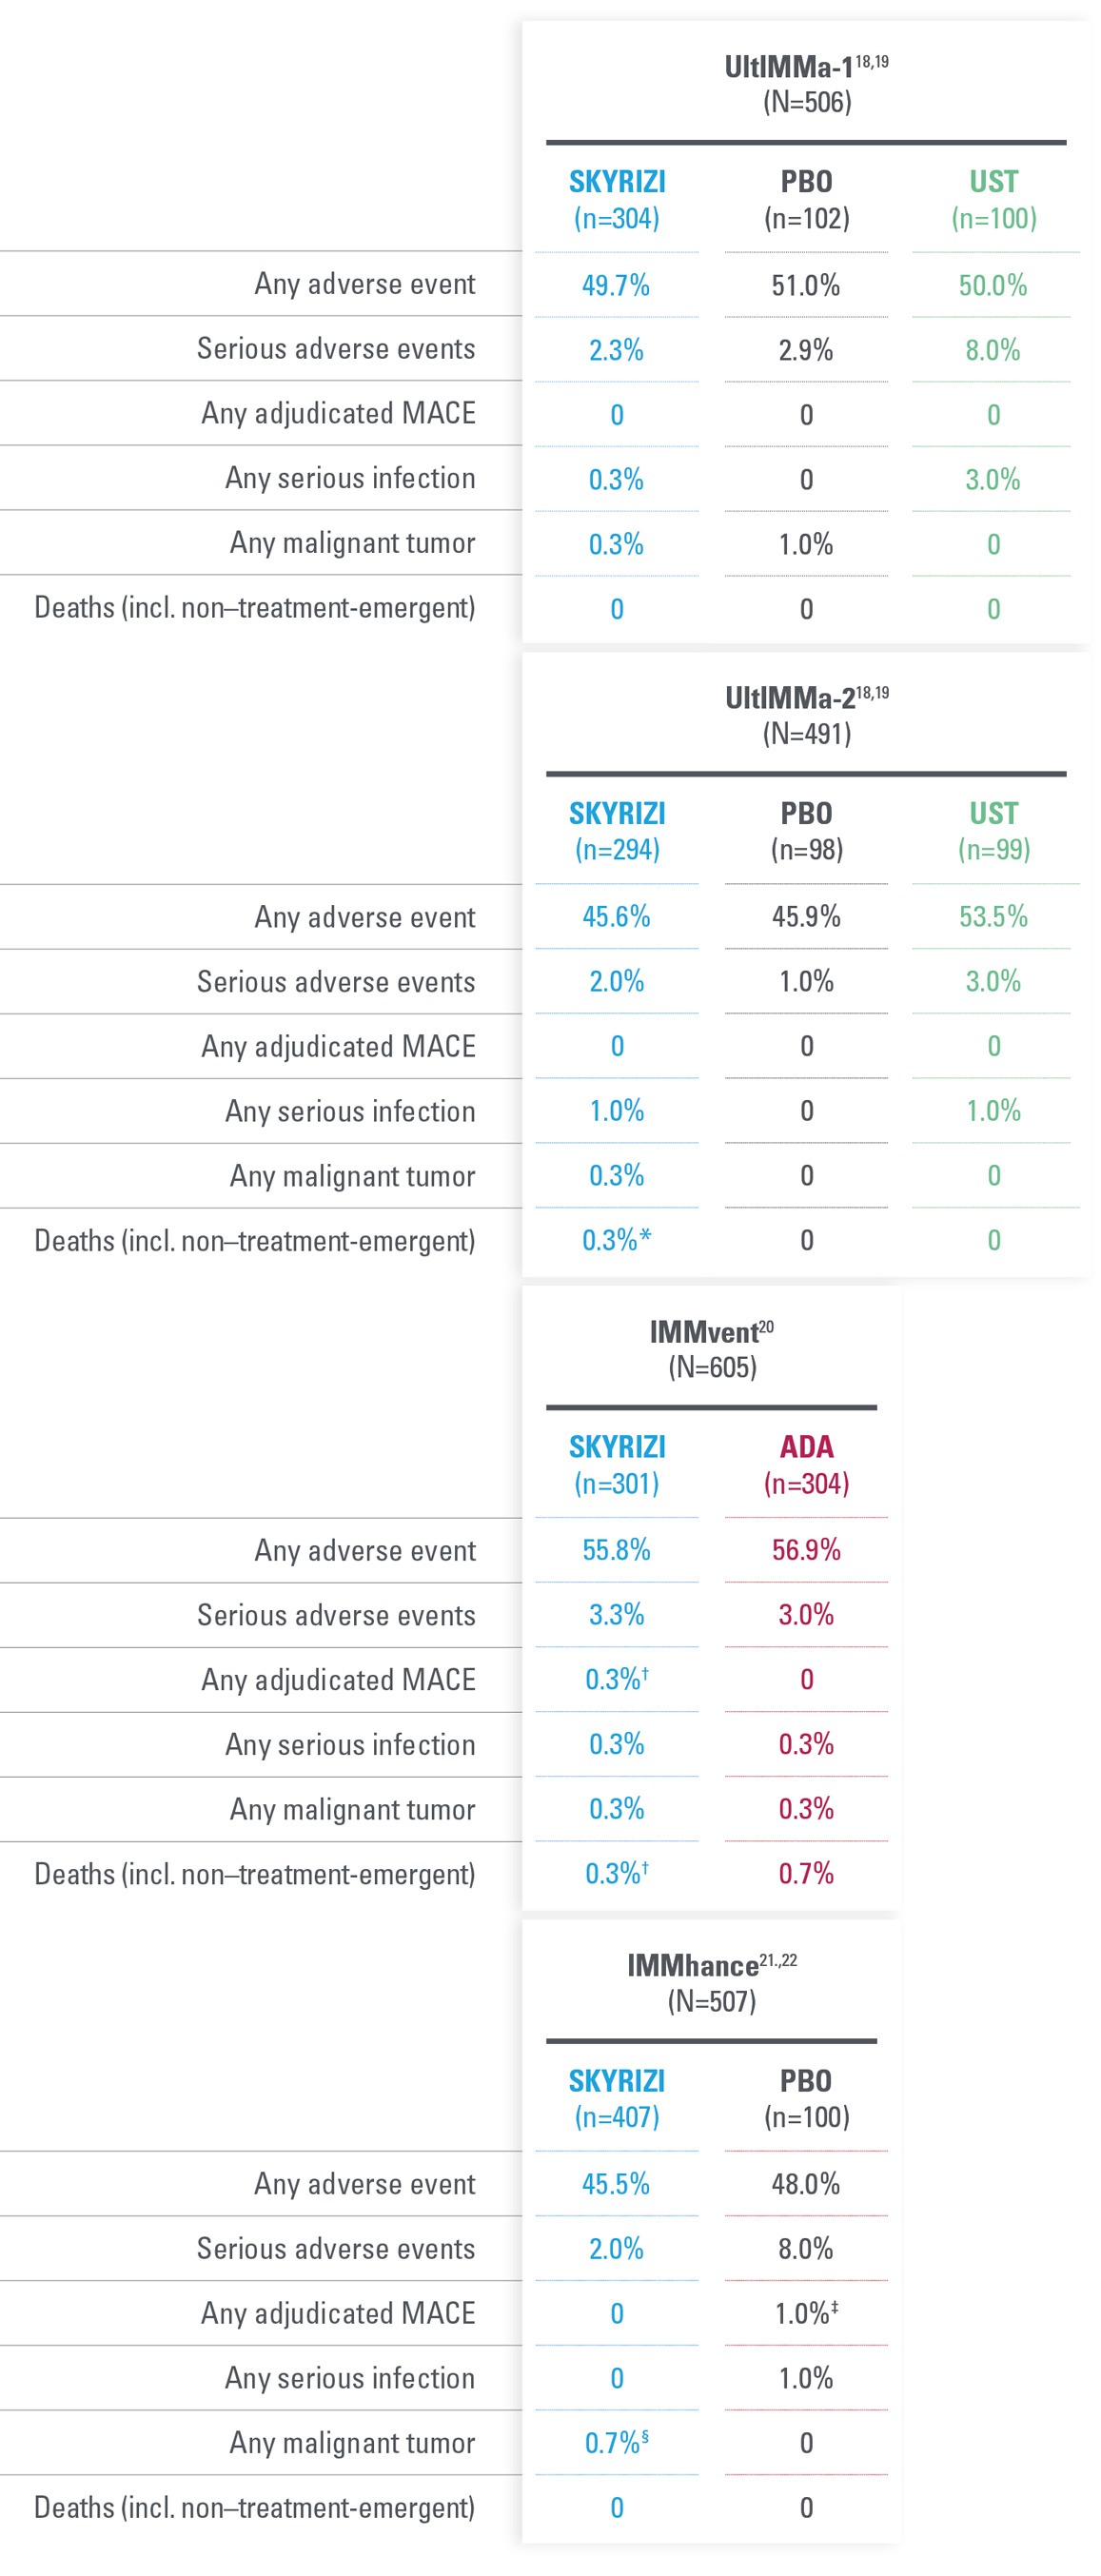Click the 0.7%§ malignant tumor value

pos(616,2443)
